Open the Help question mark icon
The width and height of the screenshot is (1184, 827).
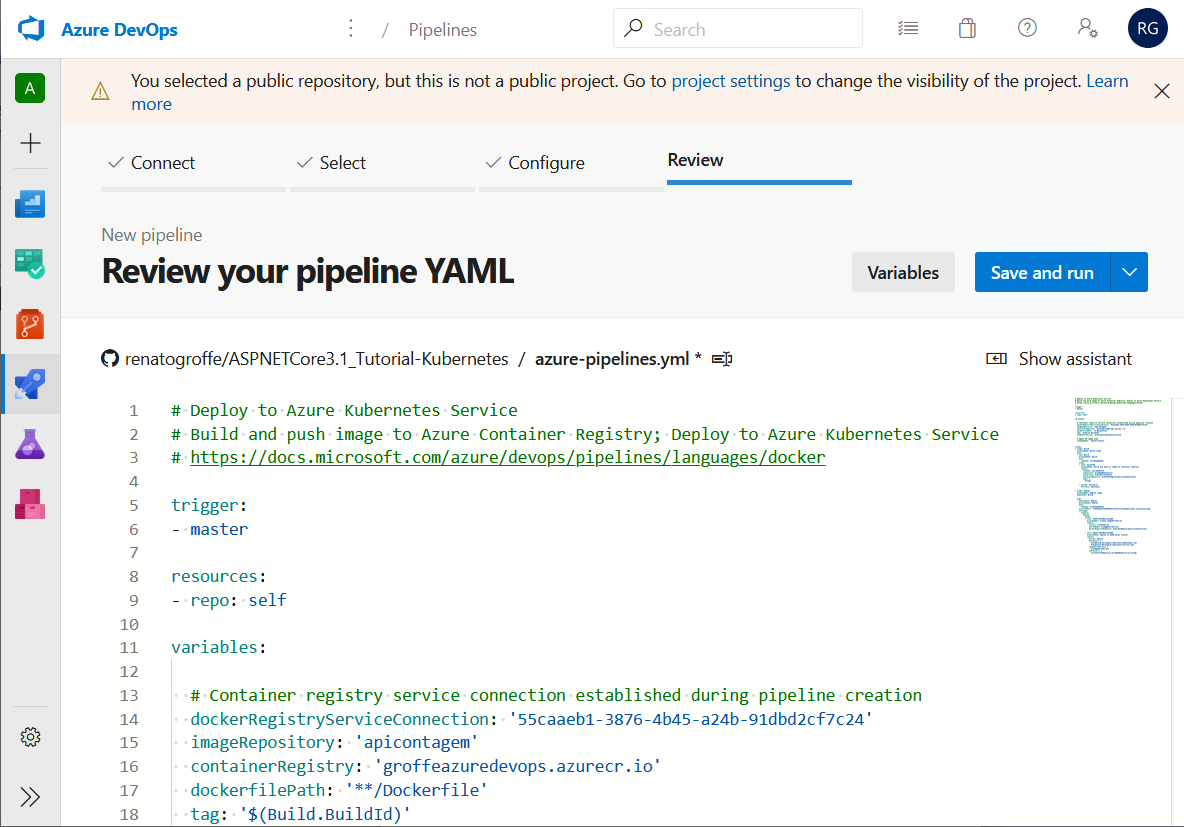click(x=1027, y=28)
